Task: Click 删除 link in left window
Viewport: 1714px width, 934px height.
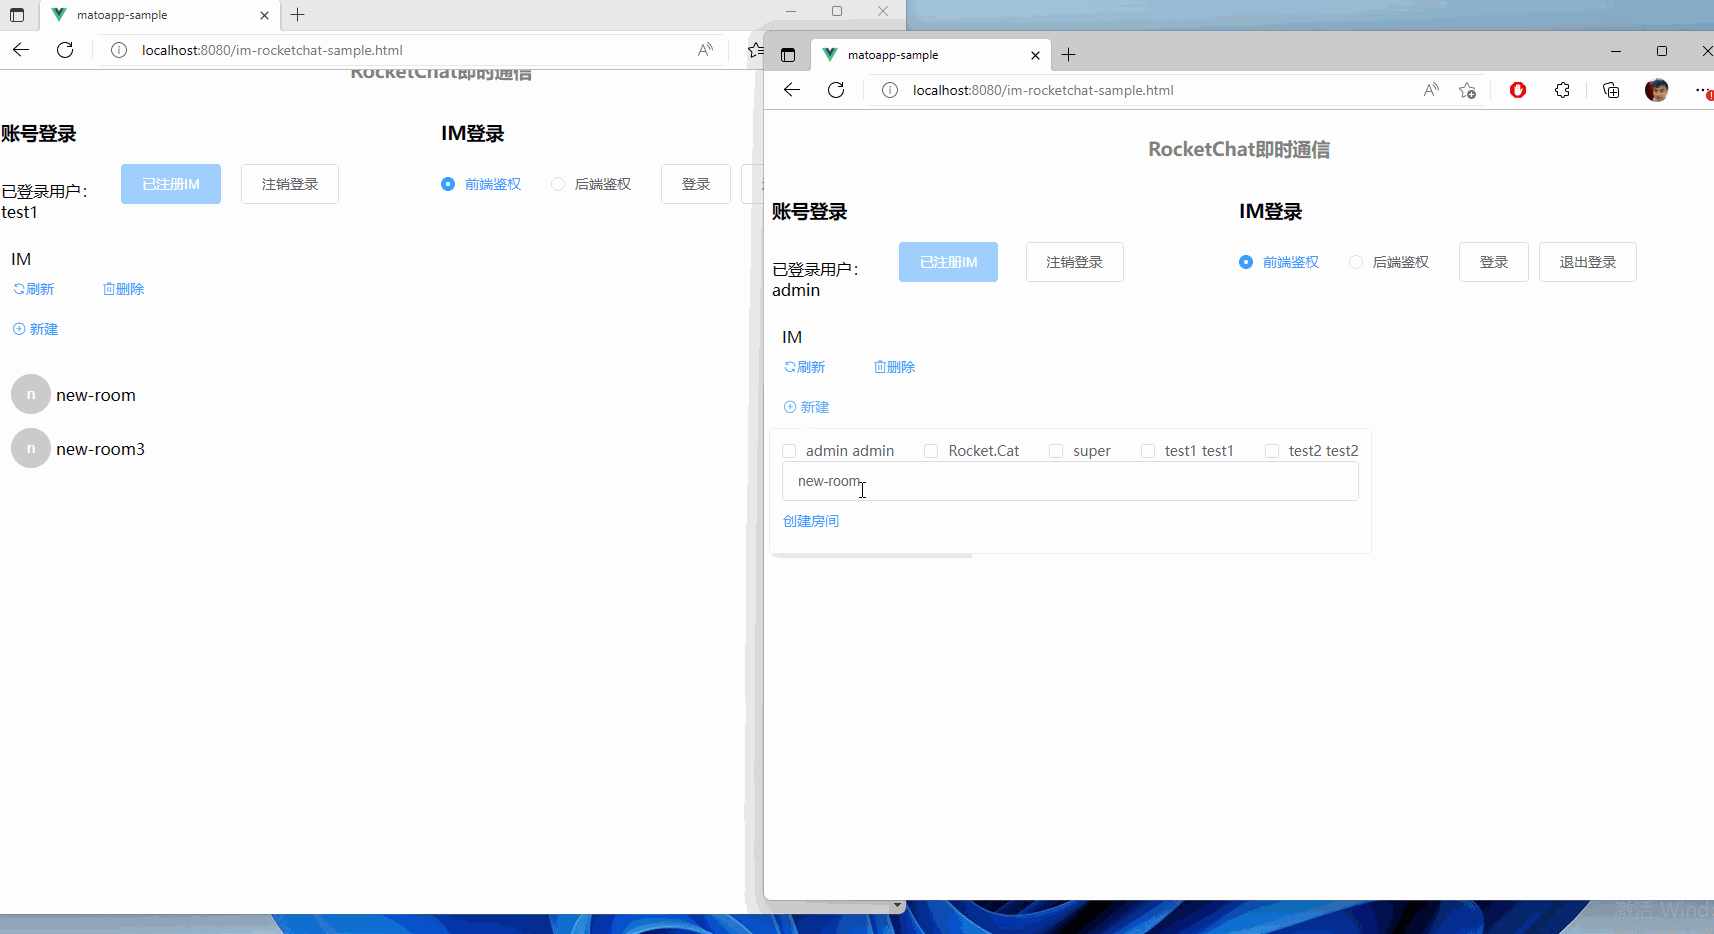Action: pos(124,289)
